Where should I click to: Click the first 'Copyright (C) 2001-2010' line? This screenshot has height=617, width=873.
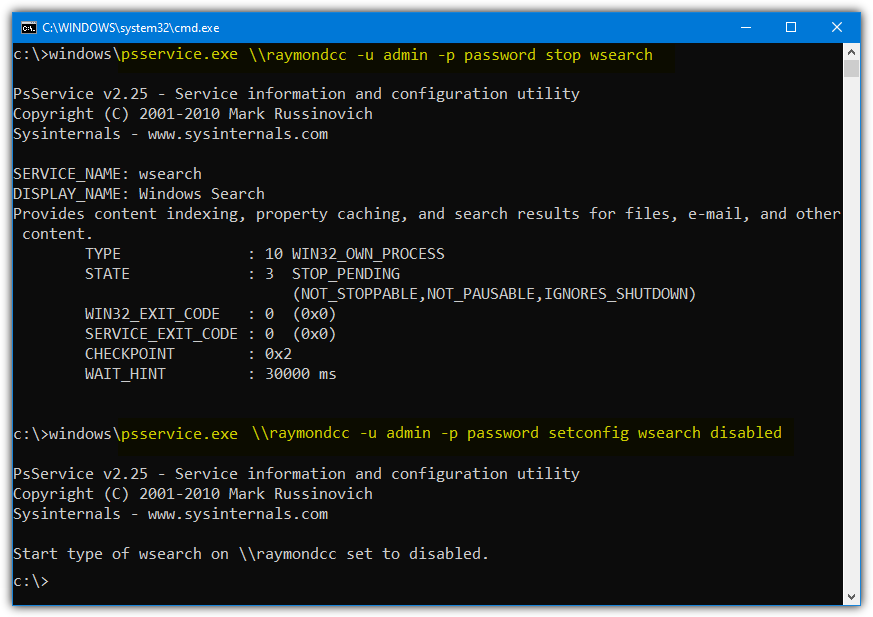[x=193, y=114]
